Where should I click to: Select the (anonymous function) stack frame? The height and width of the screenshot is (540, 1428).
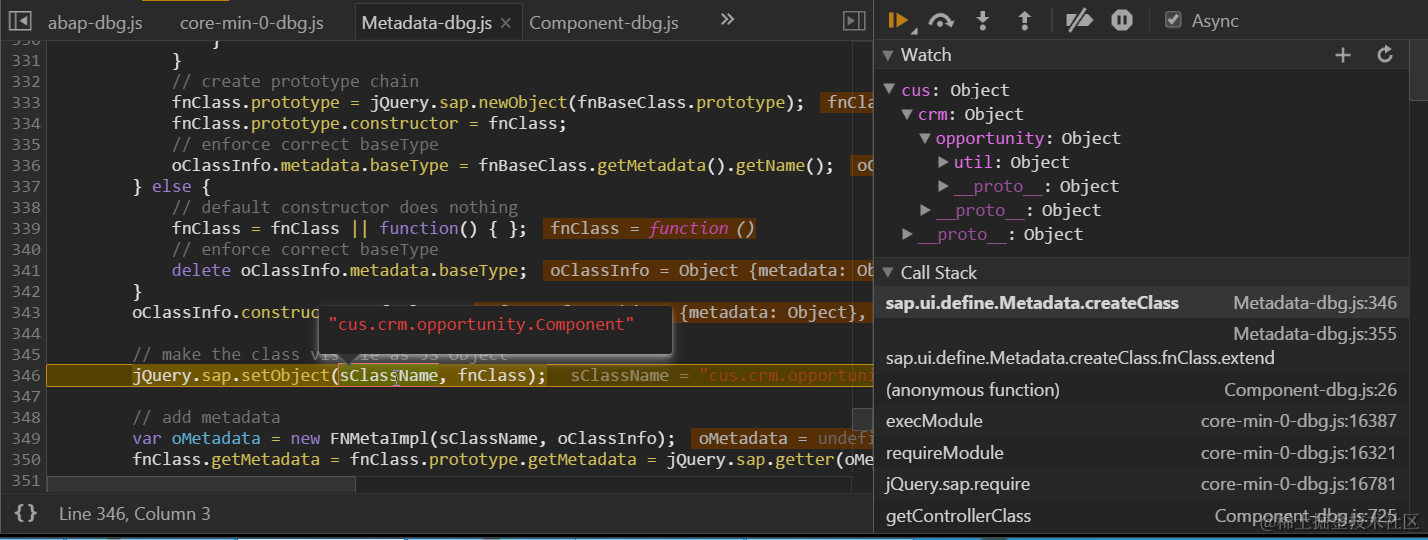tap(1141, 390)
